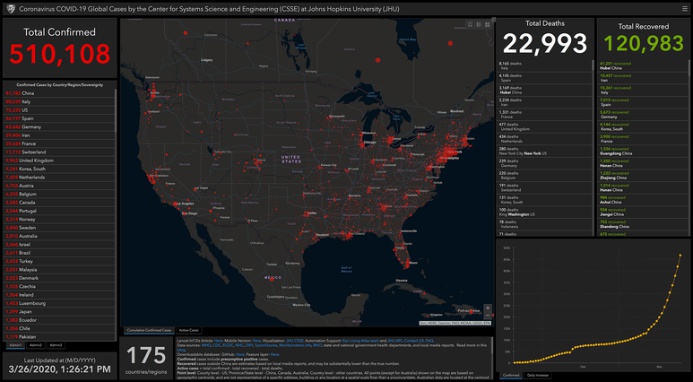The image size is (693, 382).
Task: Click Hubei China entry in Total Recovered list
Action: pos(643,66)
